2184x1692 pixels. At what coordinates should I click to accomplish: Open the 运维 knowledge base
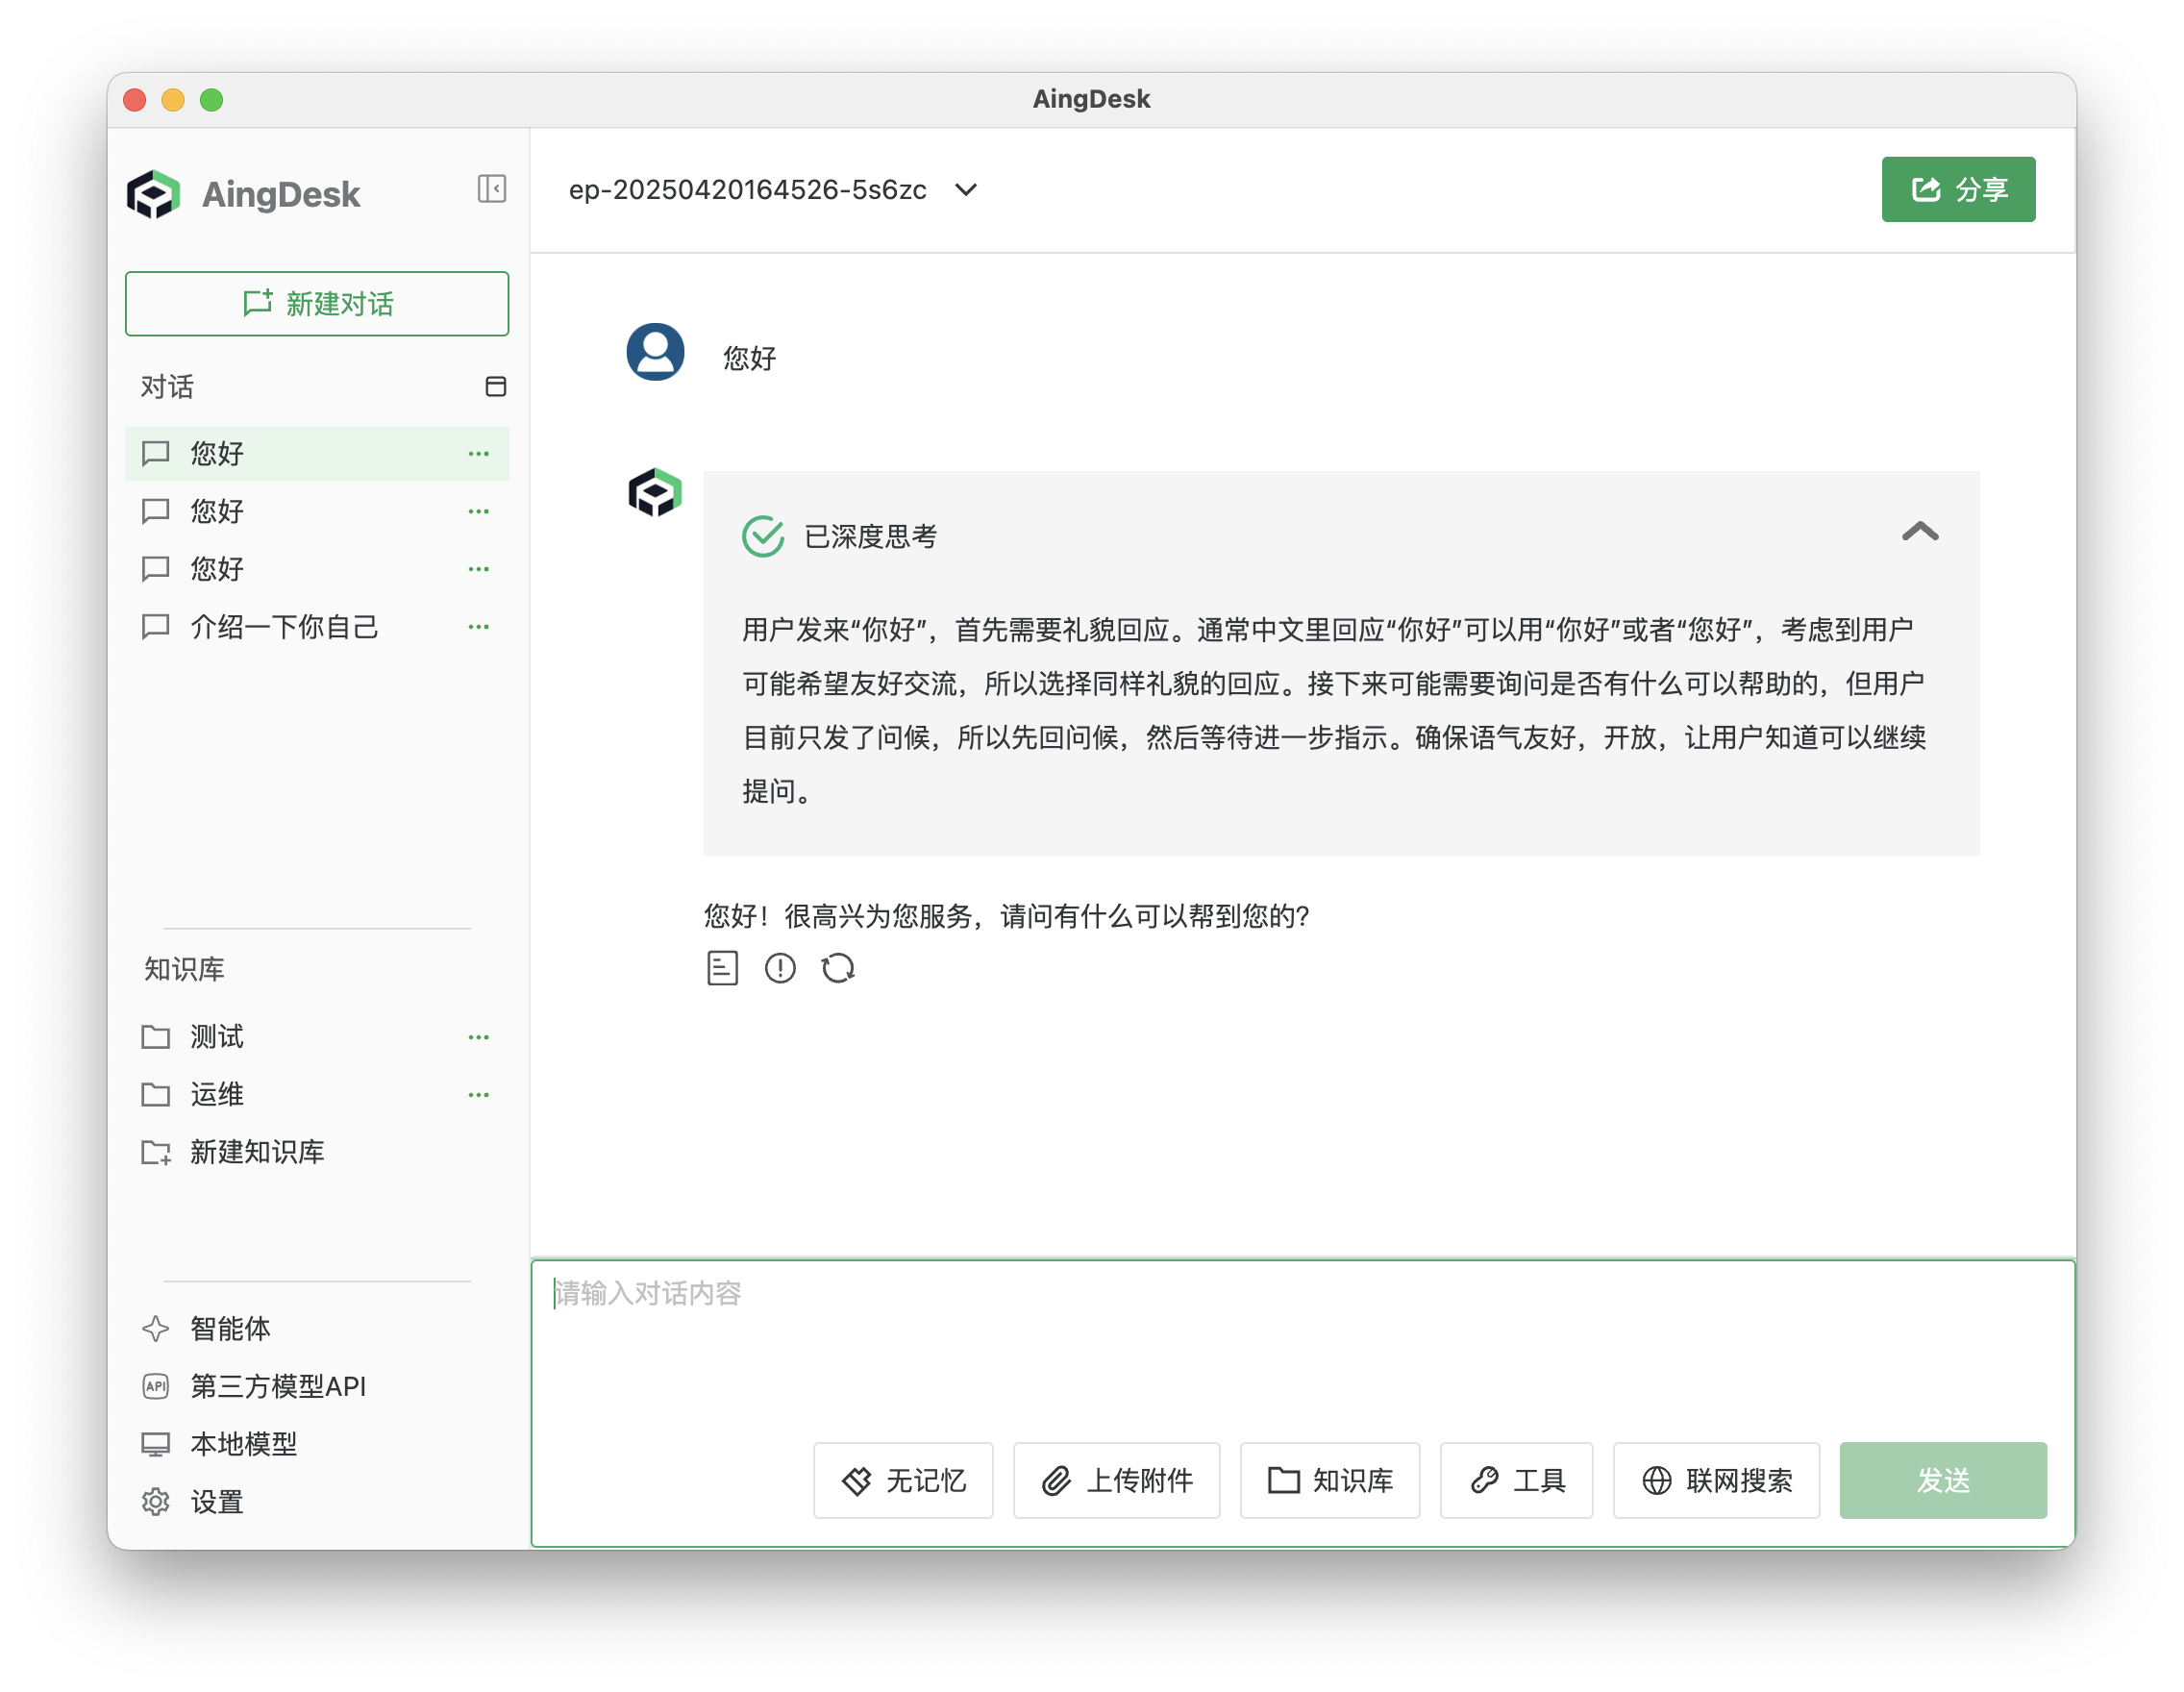[x=217, y=1094]
